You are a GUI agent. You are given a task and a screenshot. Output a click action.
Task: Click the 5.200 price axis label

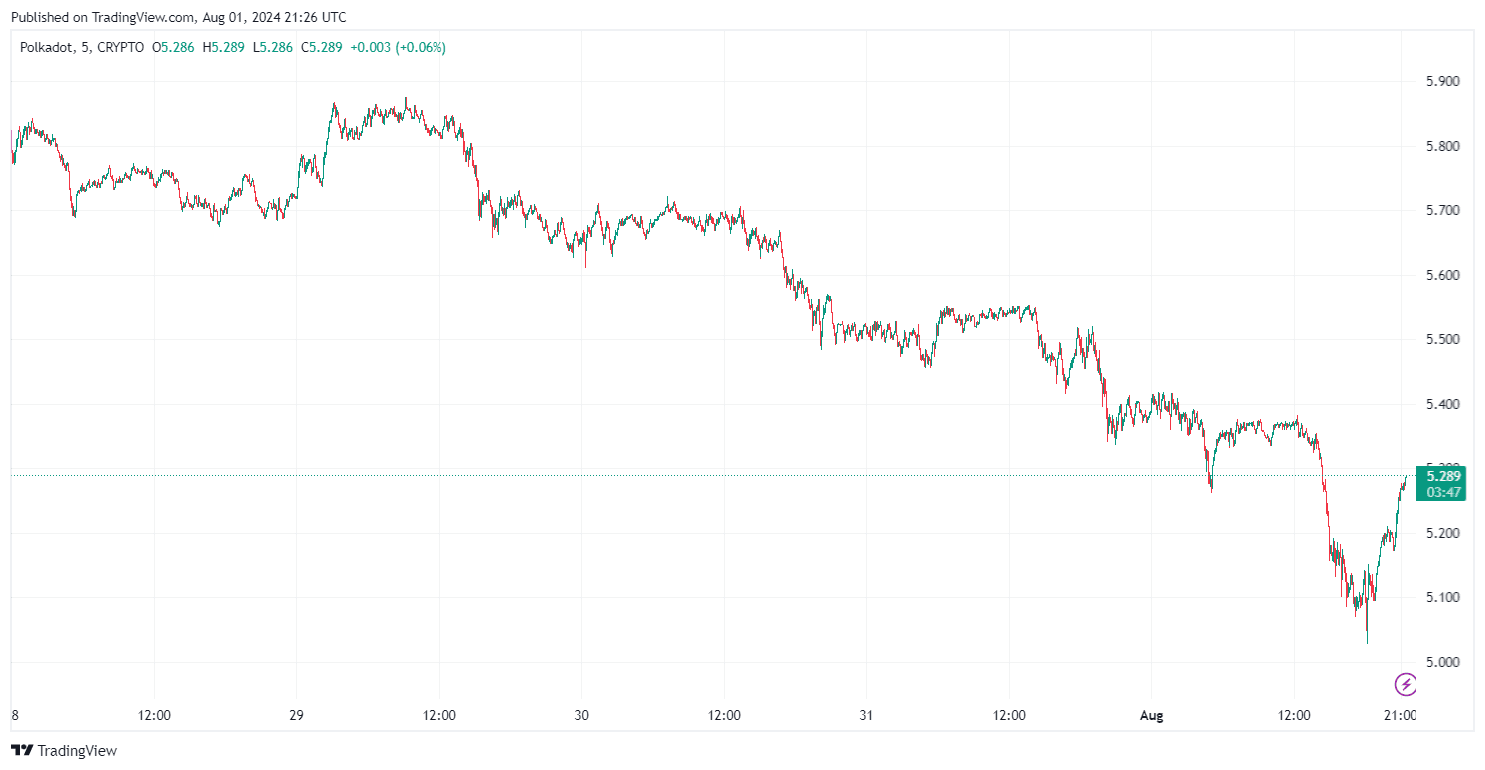point(1443,533)
